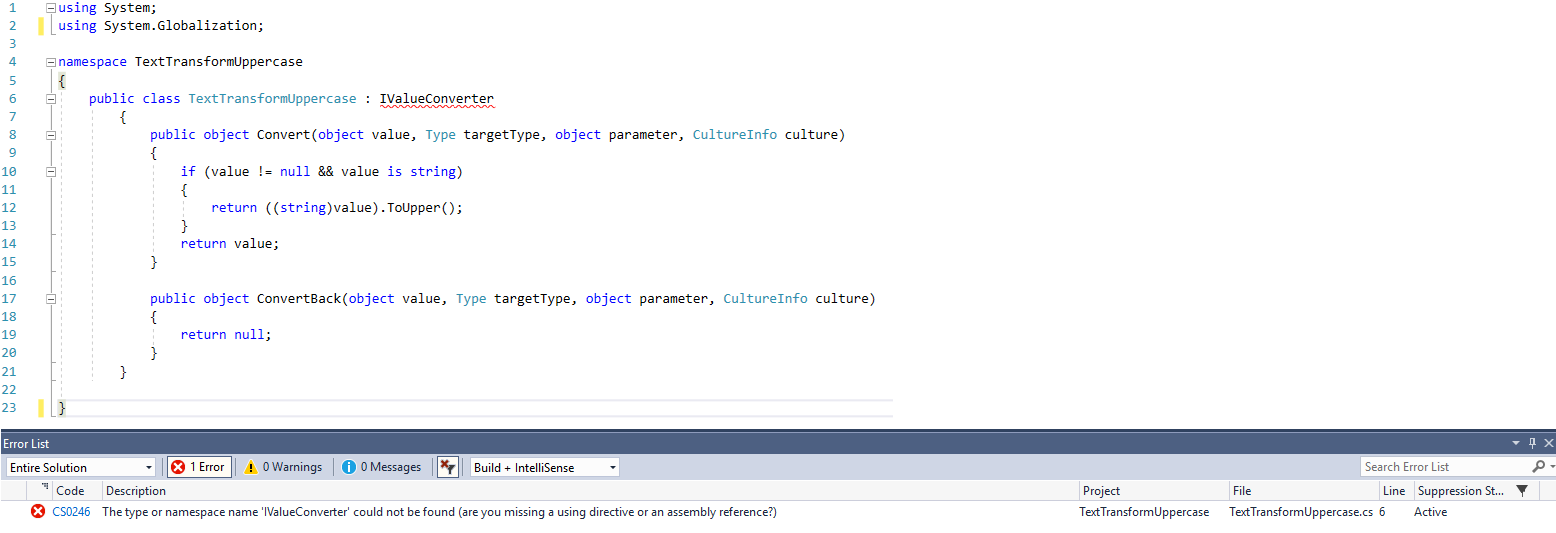
Task: Click the category icon column header
Action: click(44, 490)
